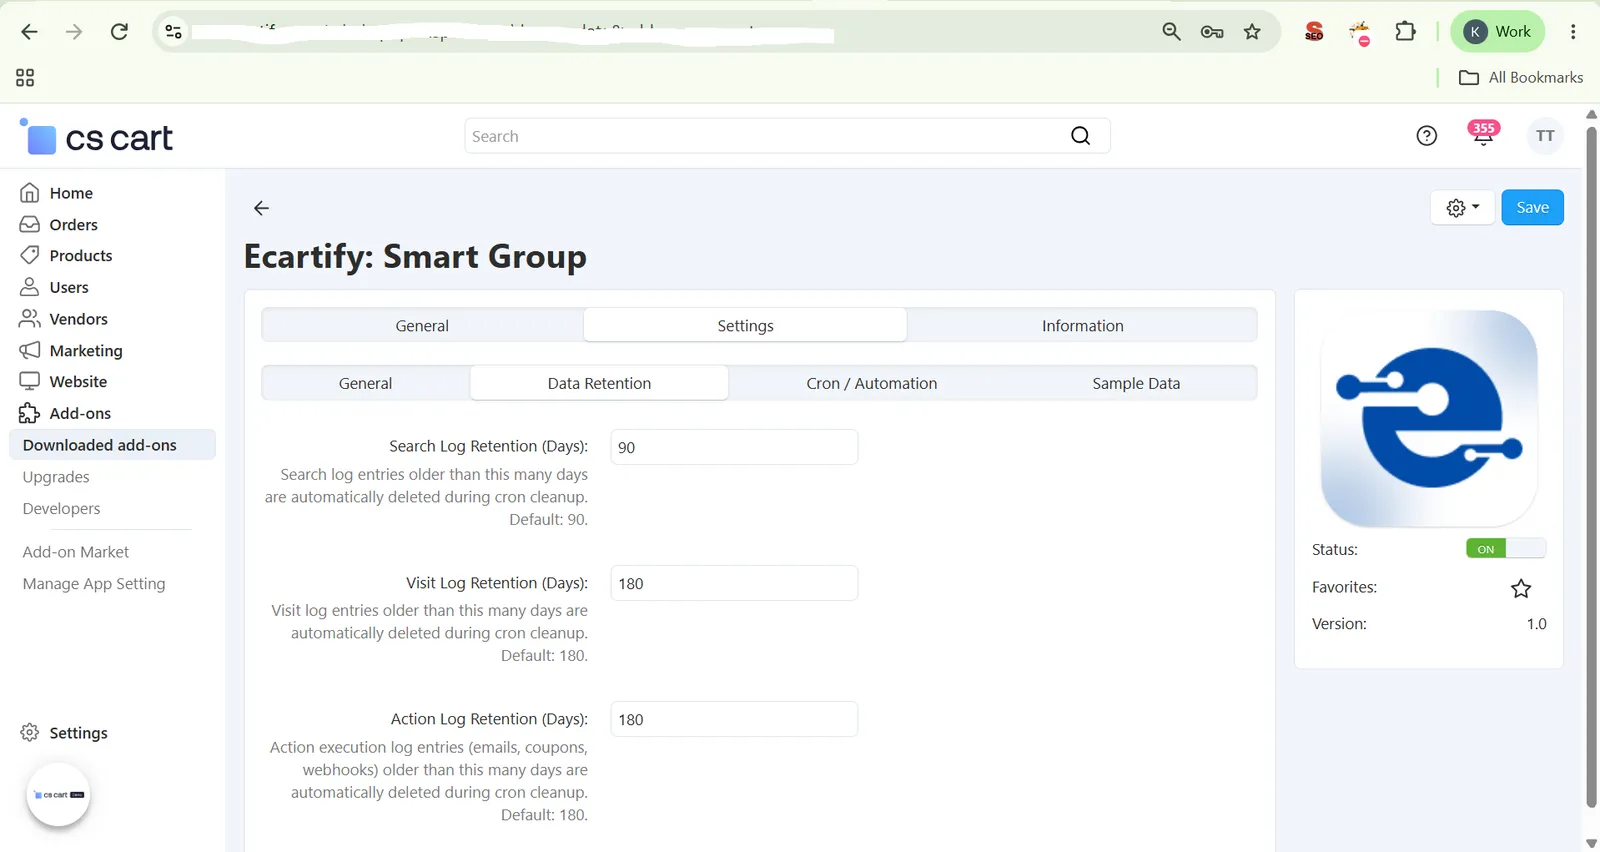Open the browser Extensions puzzle icon
This screenshot has width=1600, height=852.
pos(1405,32)
